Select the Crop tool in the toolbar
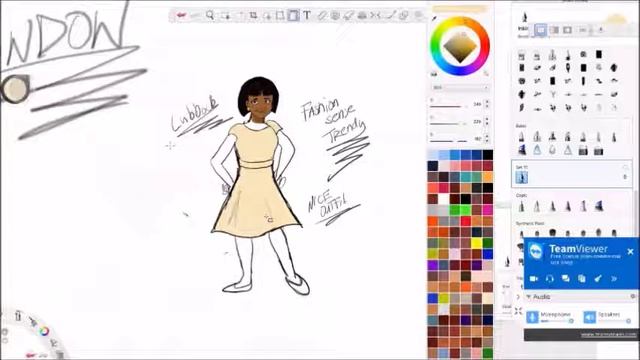Viewport: 640px width, 360px height. tap(253, 16)
